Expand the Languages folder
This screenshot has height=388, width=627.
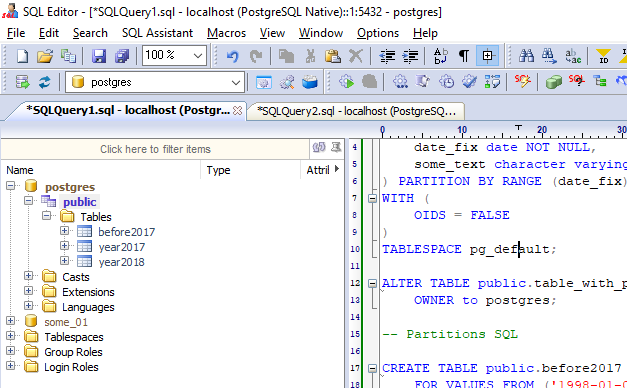pyautogui.click(x=28, y=306)
